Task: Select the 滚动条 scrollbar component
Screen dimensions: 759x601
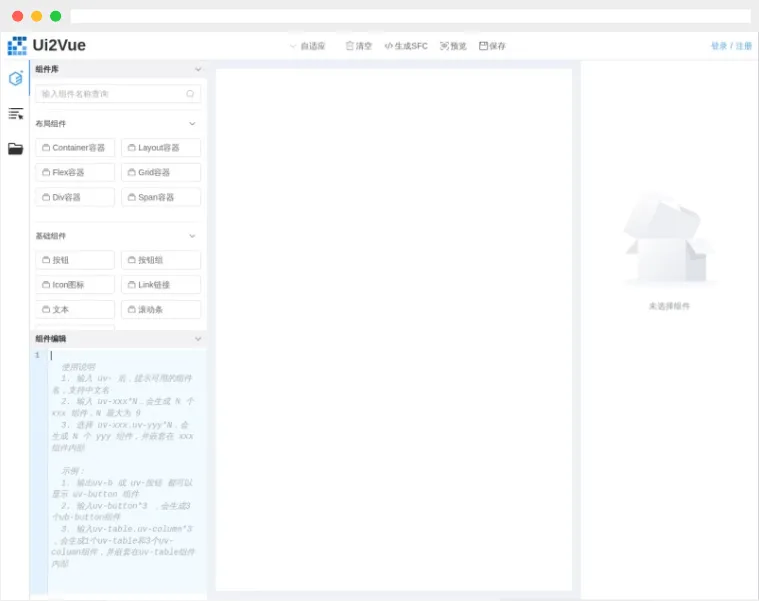Action: pos(161,309)
